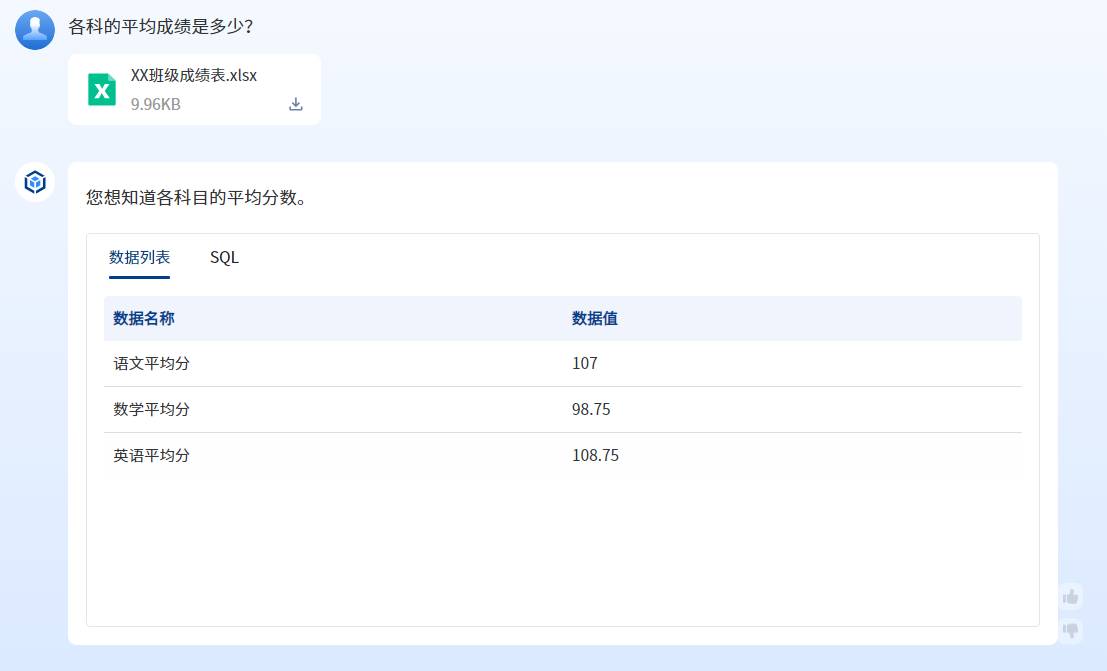Click the user avatar icon
Viewport: 1107px width, 671px height.
click(x=35, y=30)
